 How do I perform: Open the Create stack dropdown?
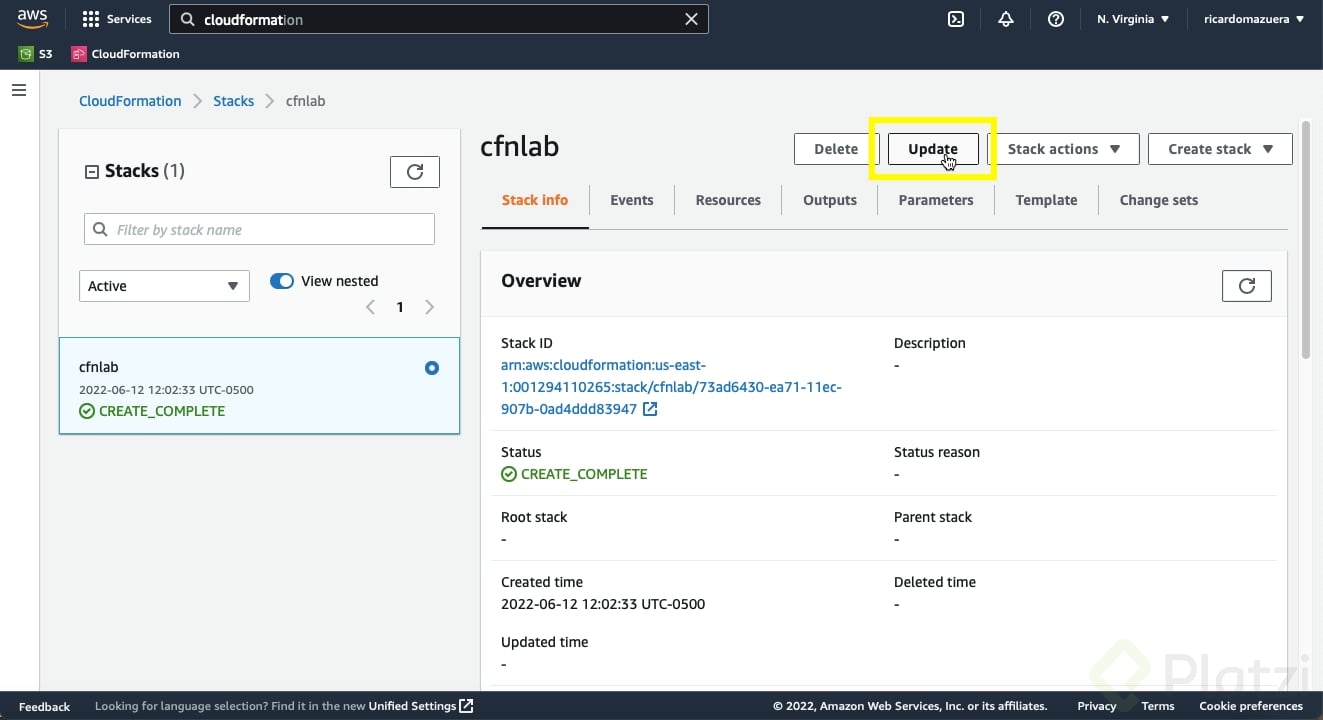coord(1219,149)
